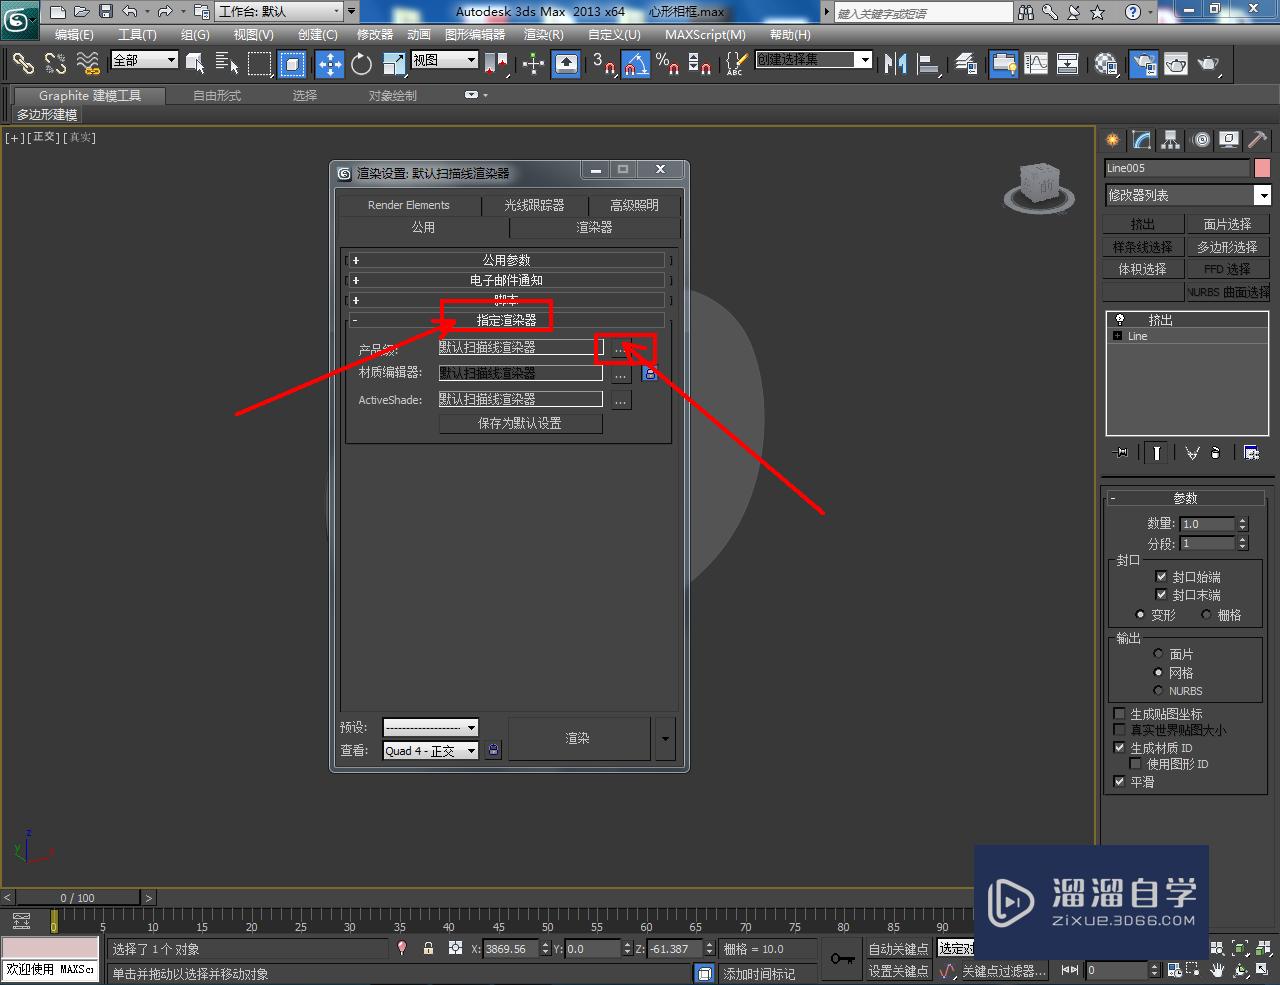Select the 栅格 radio button
The height and width of the screenshot is (985, 1280).
[x=1206, y=614]
